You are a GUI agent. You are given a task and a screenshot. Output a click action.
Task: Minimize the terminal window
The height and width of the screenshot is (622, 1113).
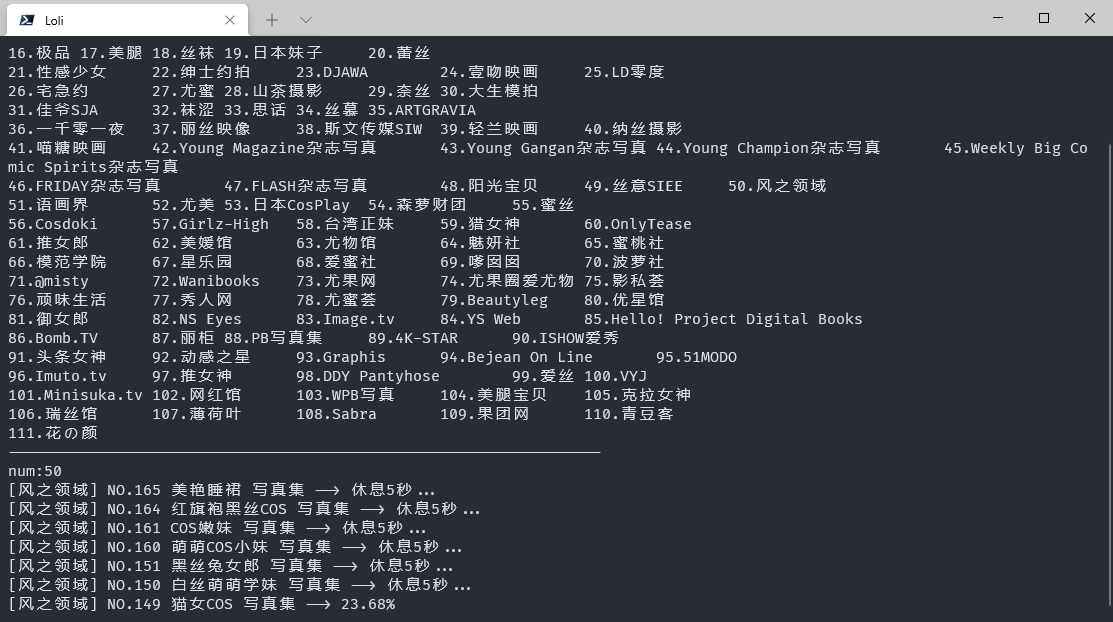point(998,18)
